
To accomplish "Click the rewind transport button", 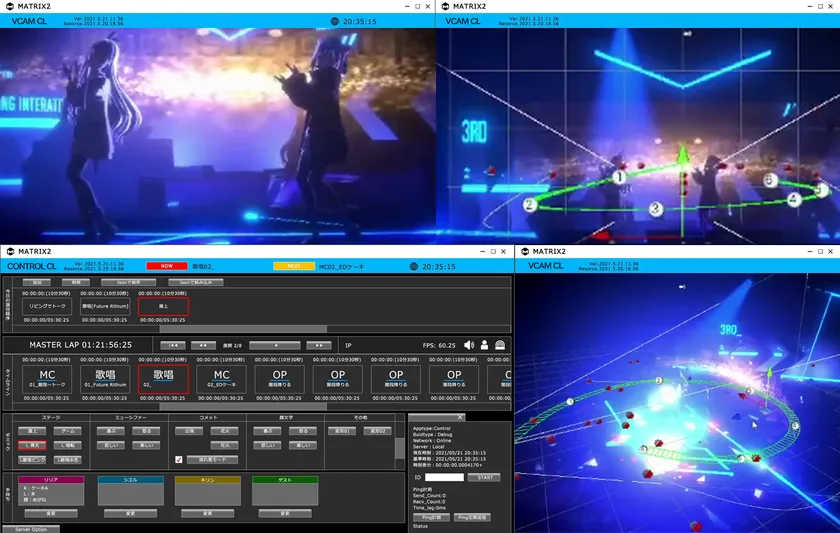I will tap(203, 345).
